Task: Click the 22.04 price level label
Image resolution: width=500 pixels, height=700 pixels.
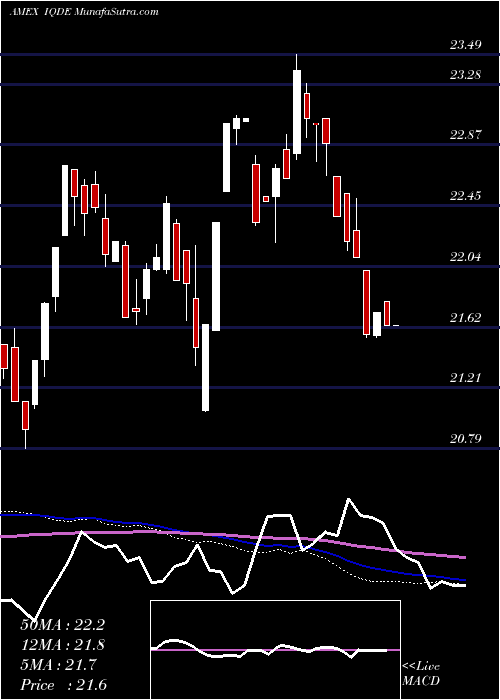Action: coord(466,257)
